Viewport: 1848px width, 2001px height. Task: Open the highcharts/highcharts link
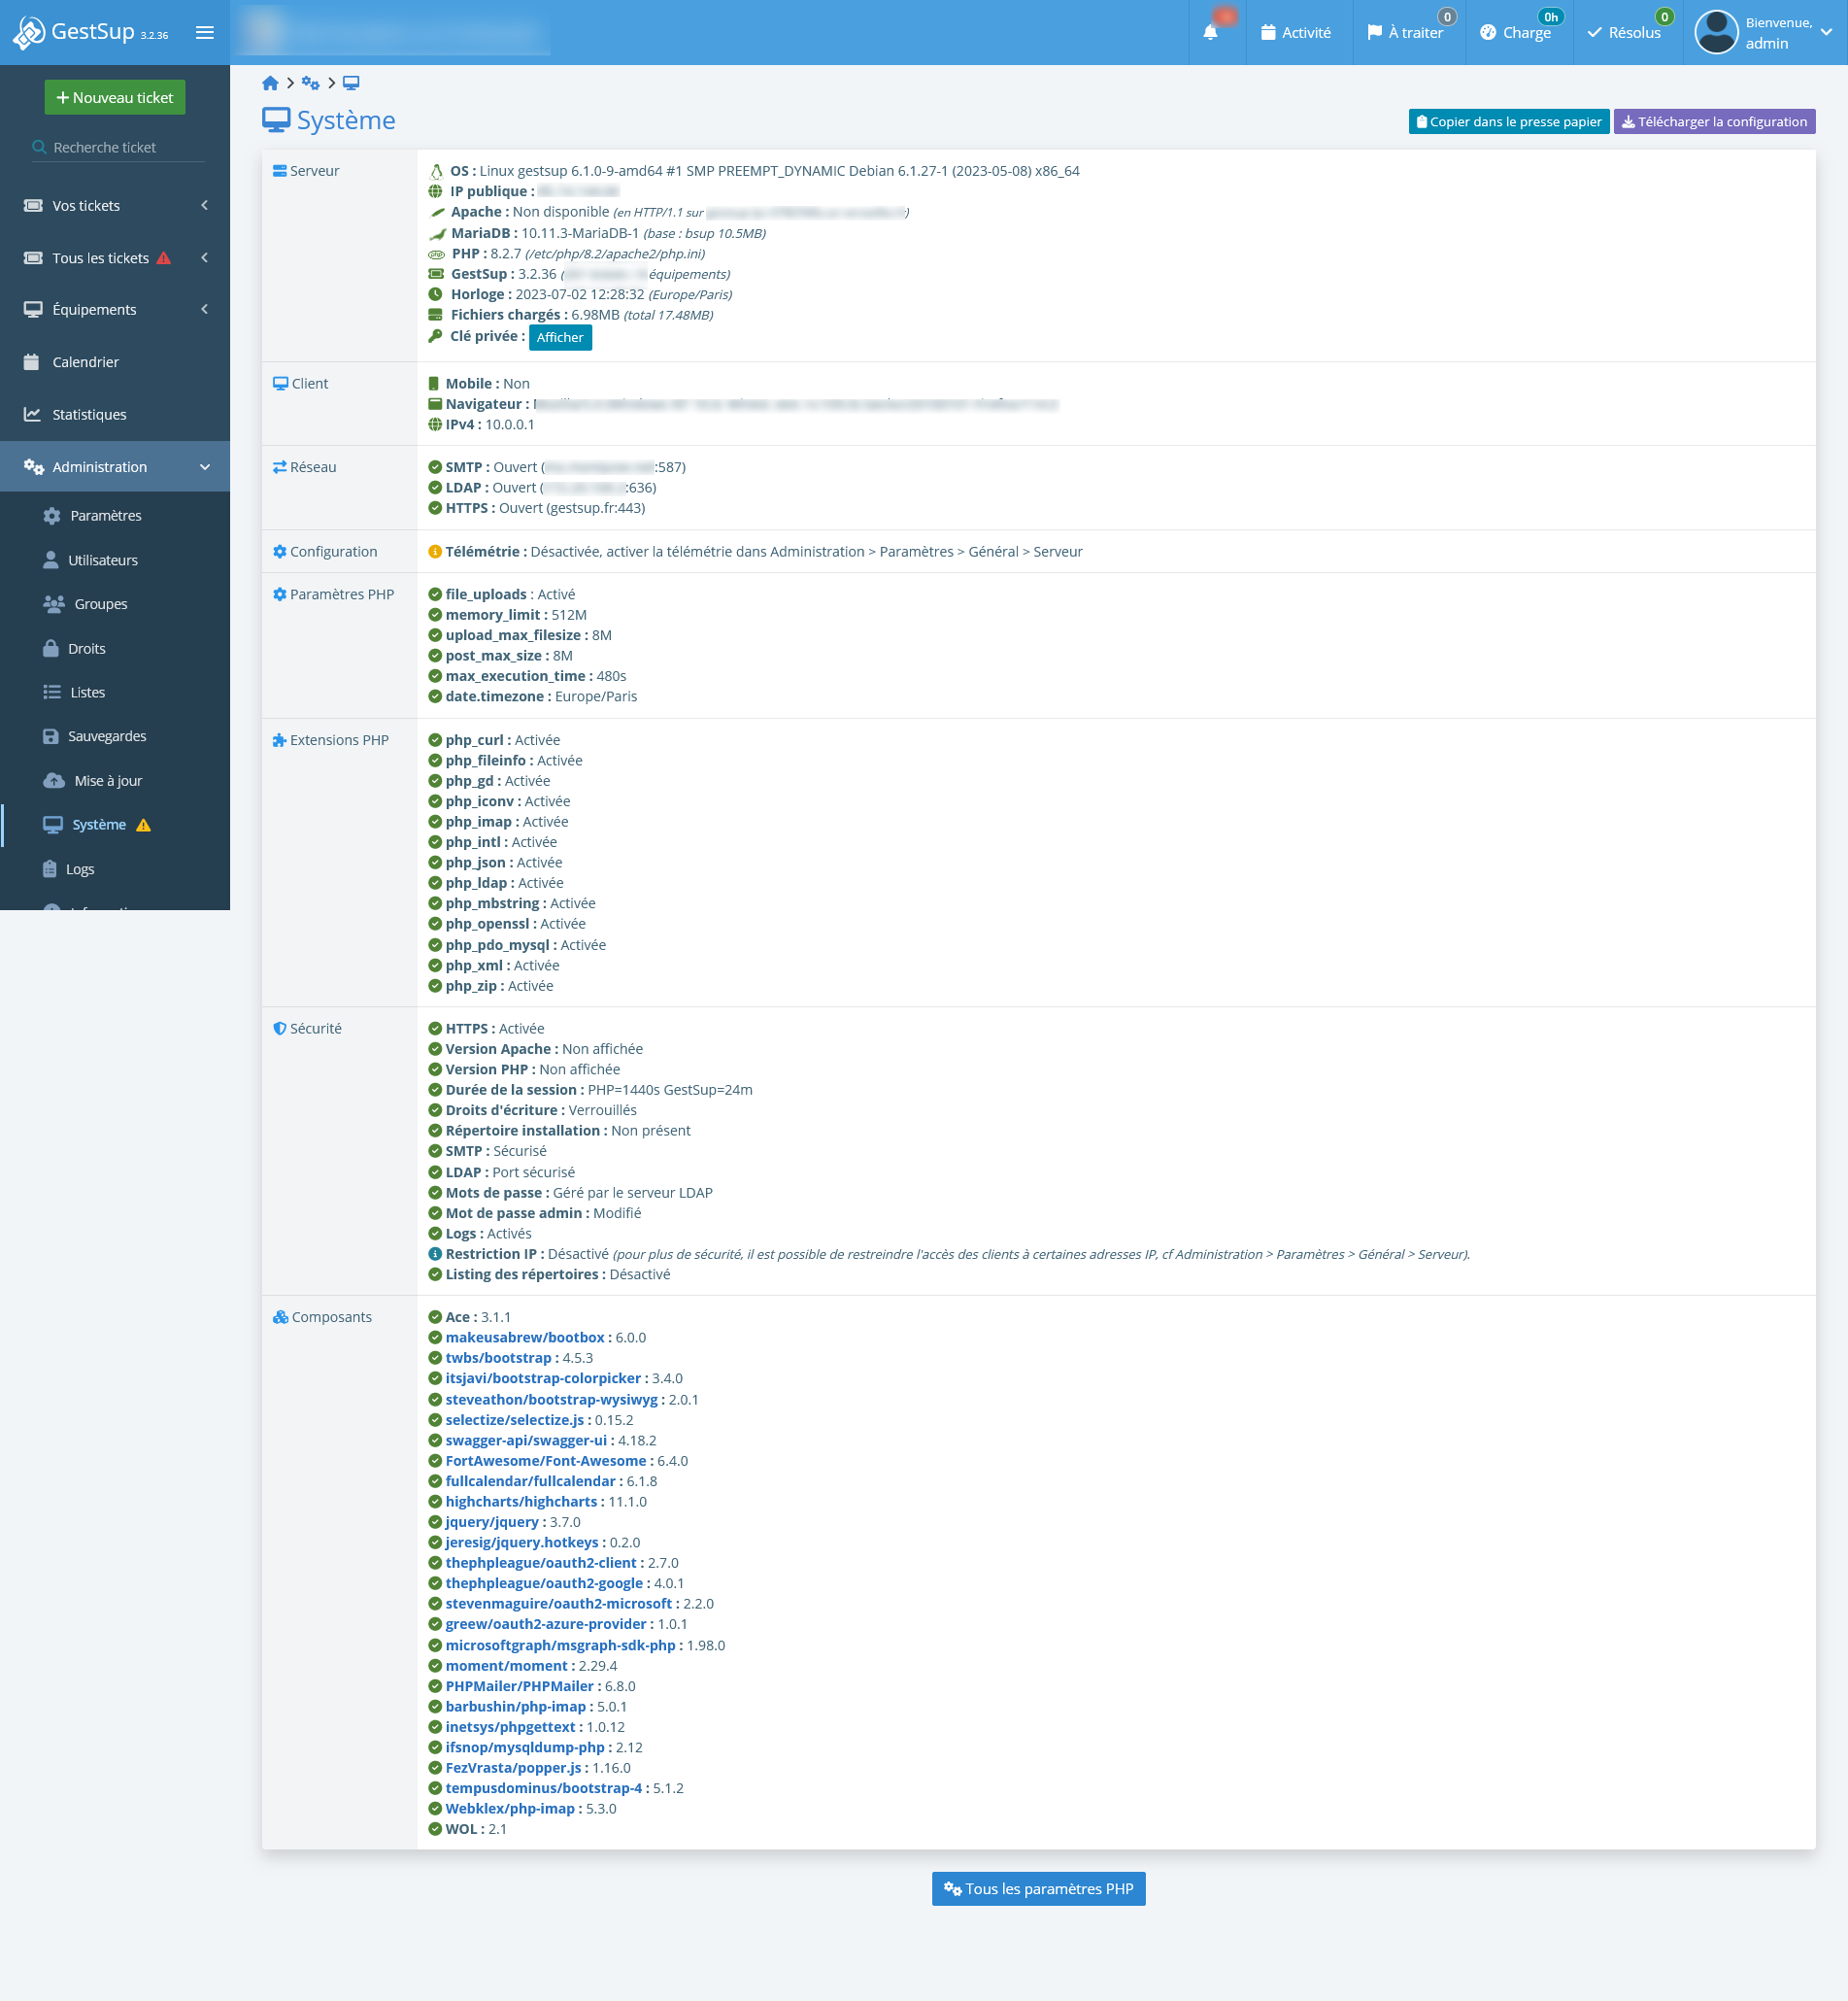pyautogui.click(x=521, y=1501)
